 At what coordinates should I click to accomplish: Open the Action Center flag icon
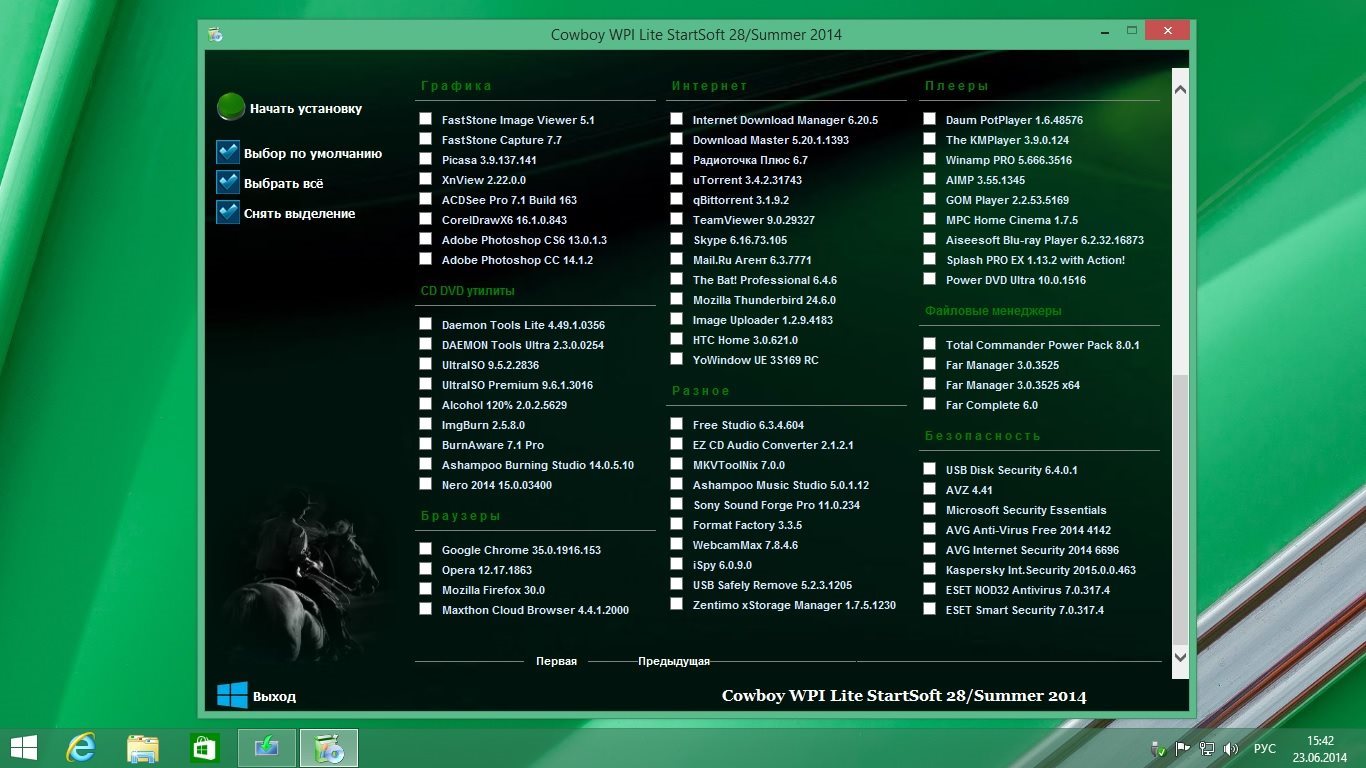pos(1183,748)
